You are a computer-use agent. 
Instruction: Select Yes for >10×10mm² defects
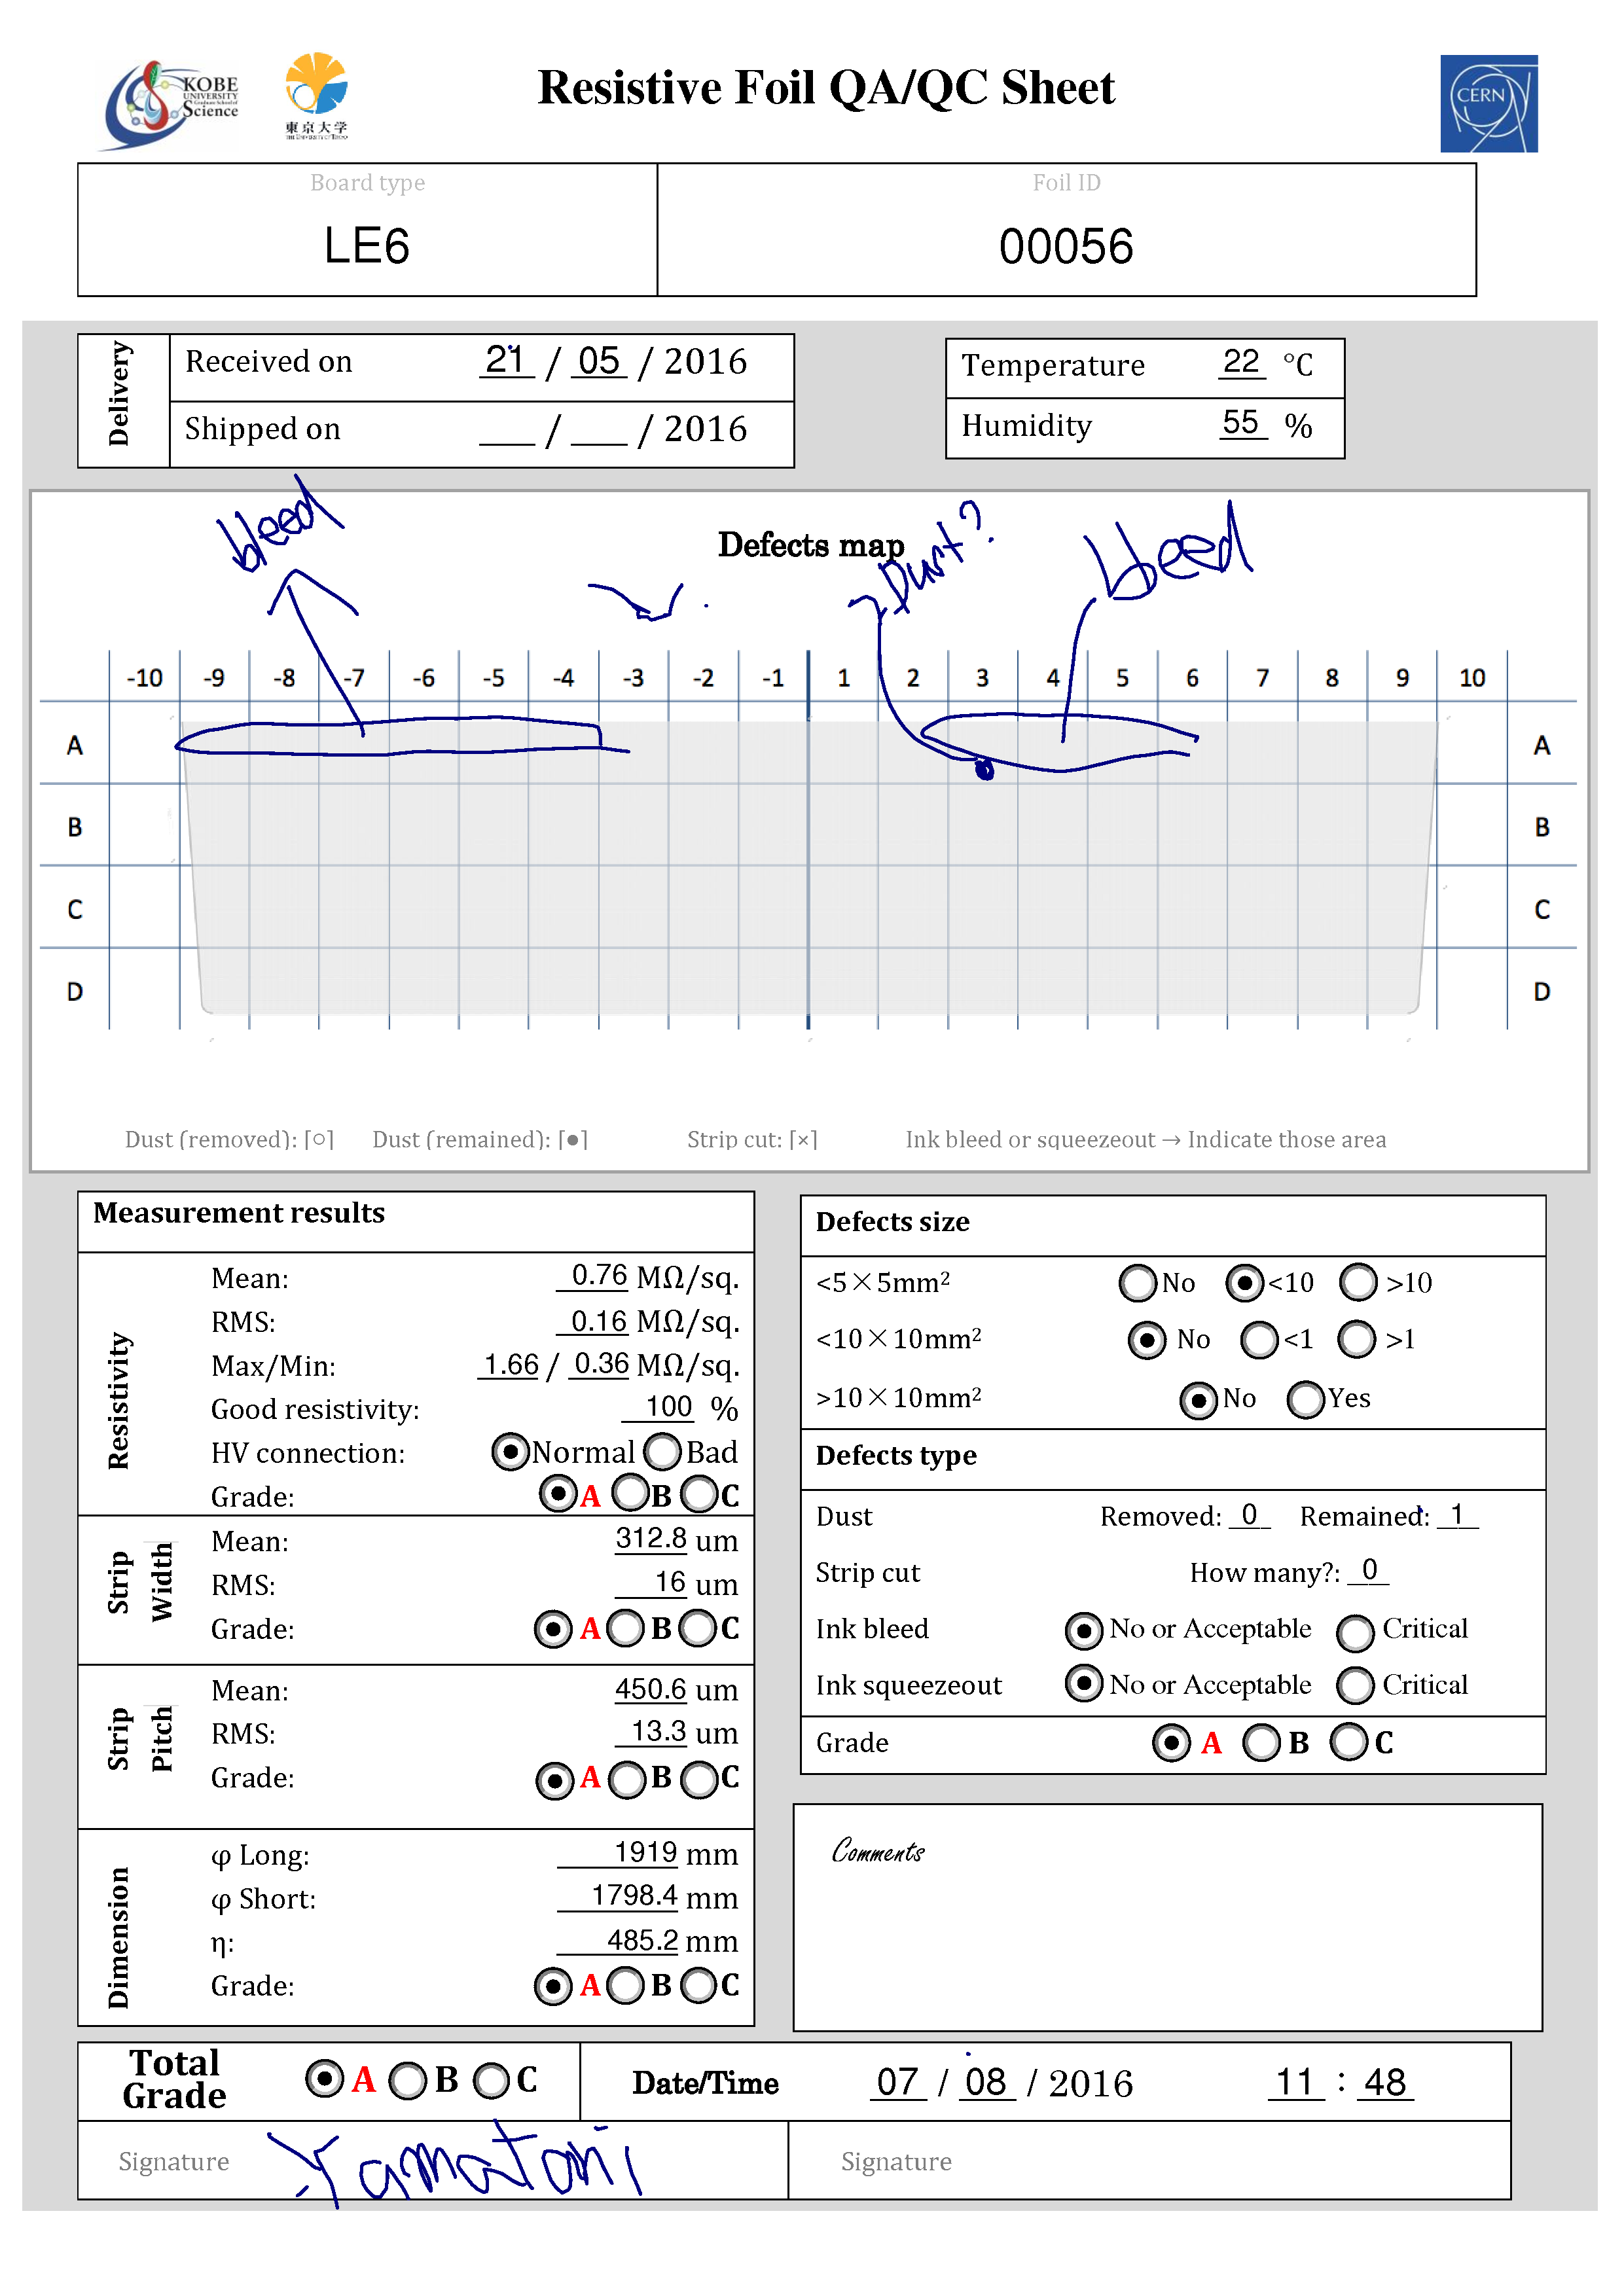(x=1306, y=1400)
